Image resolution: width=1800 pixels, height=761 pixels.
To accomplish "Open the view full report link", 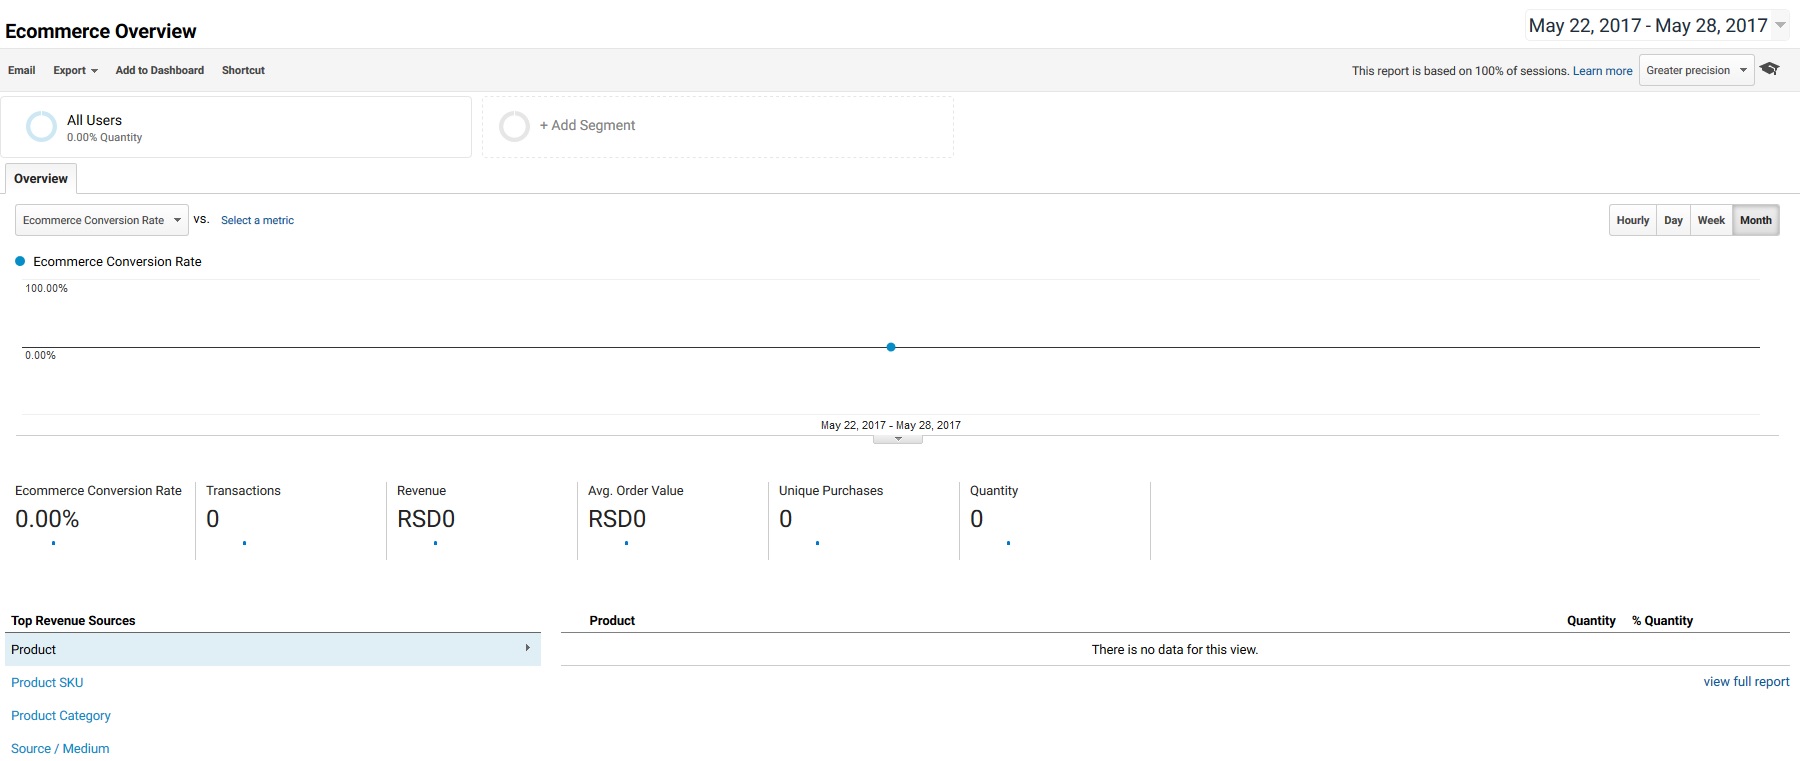I will (1746, 682).
